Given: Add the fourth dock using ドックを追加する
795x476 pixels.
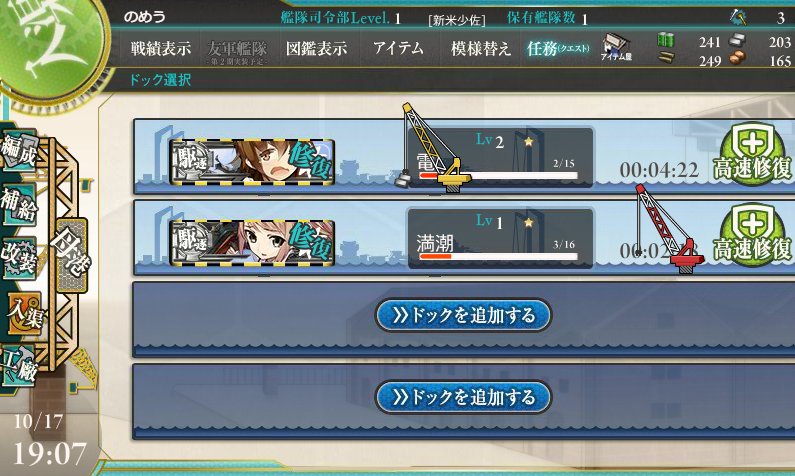Looking at the screenshot, I should pos(463,397).
